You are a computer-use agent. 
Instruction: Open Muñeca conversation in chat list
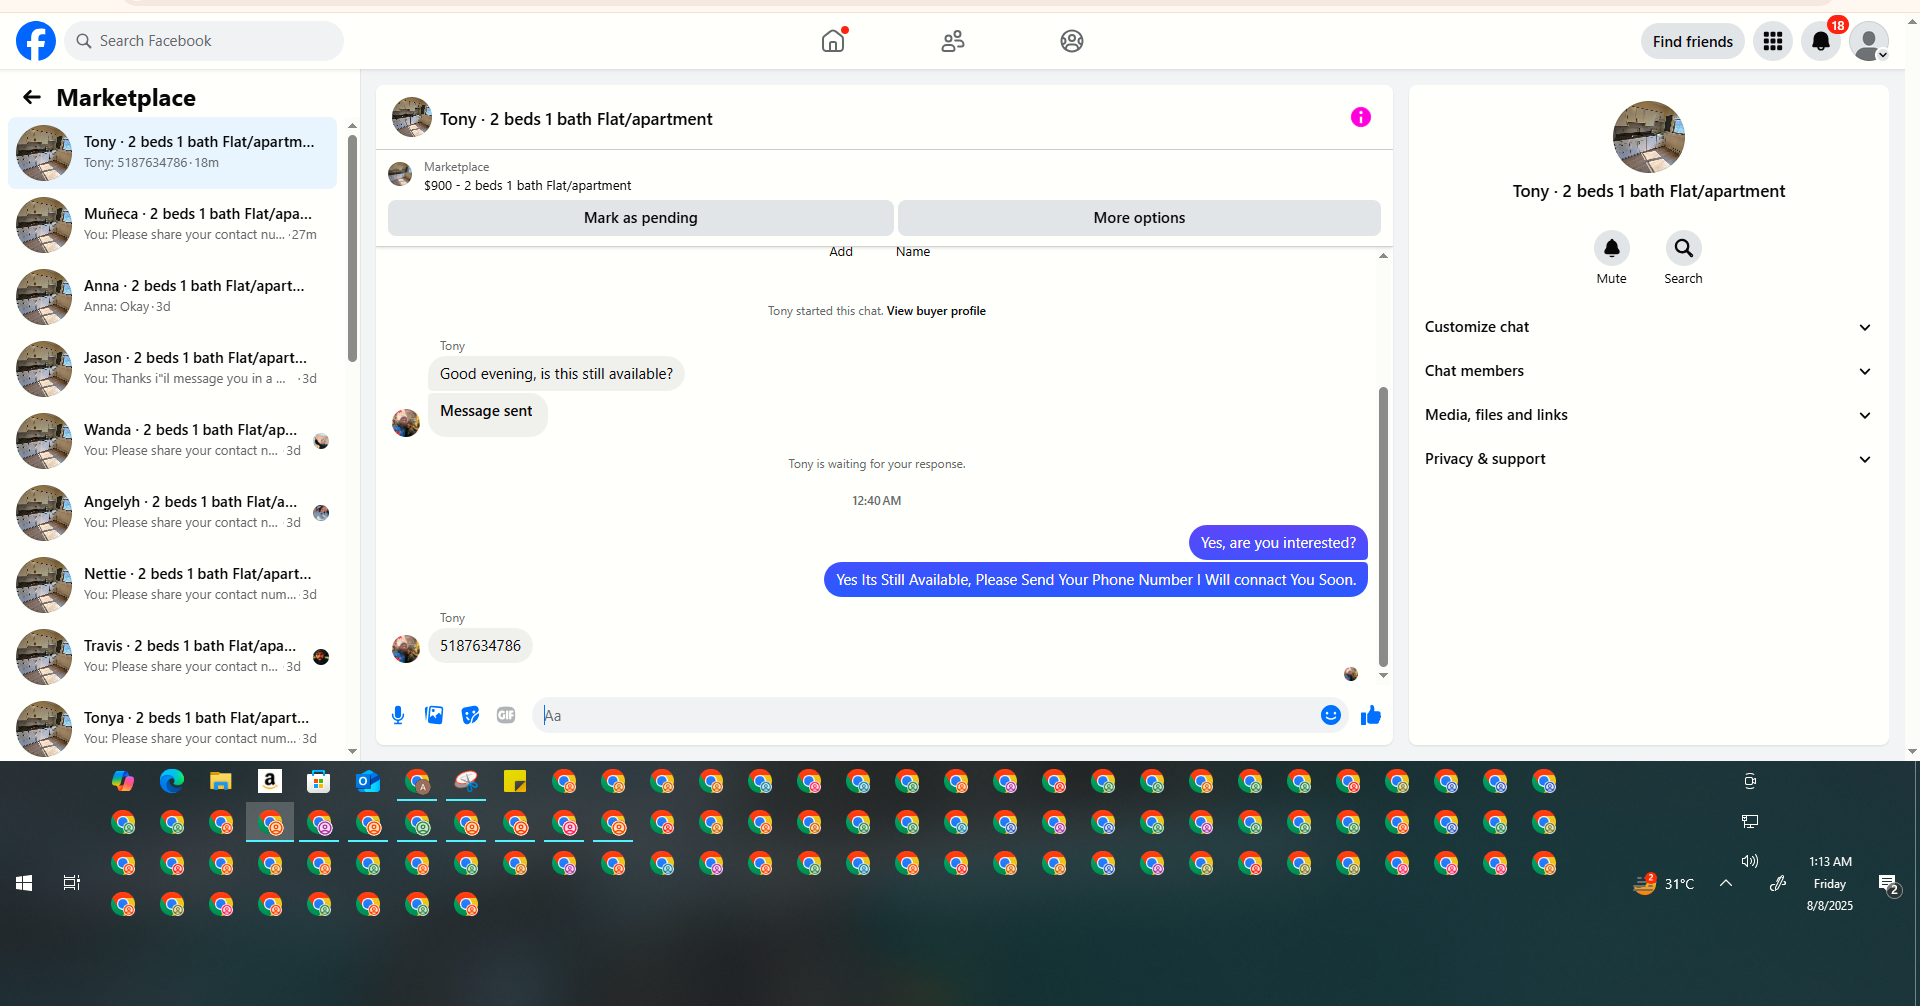coord(172,225)
